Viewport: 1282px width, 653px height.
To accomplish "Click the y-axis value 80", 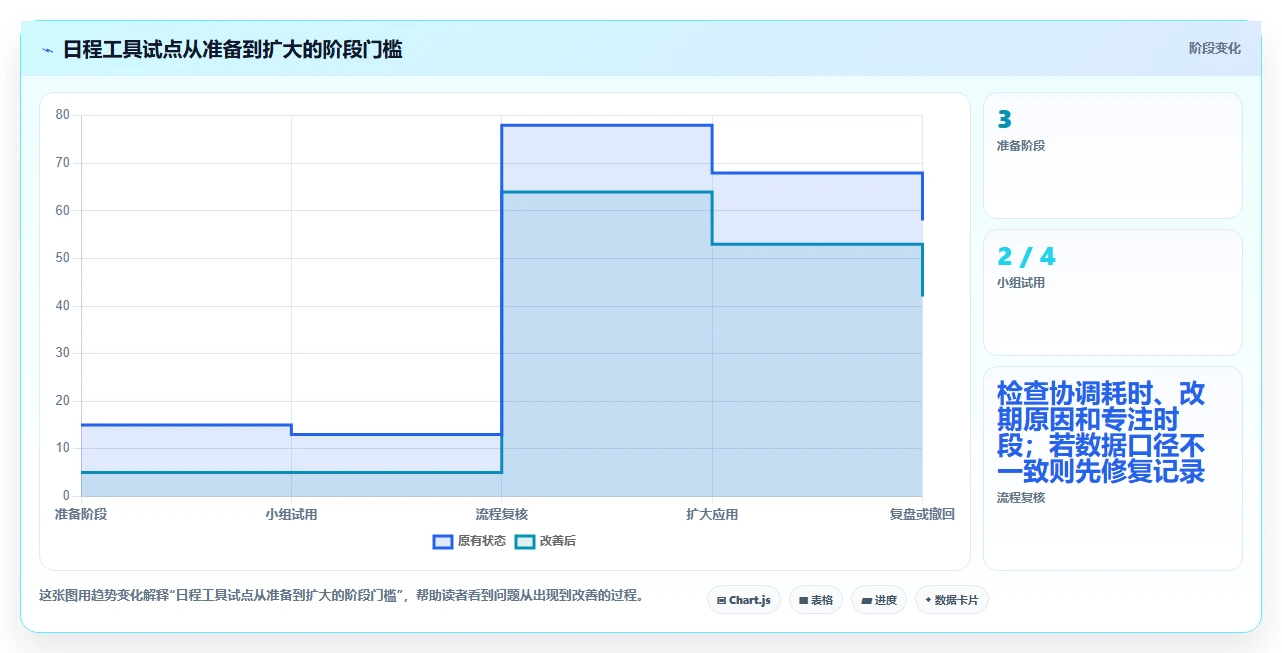I will tap(63, 115).
